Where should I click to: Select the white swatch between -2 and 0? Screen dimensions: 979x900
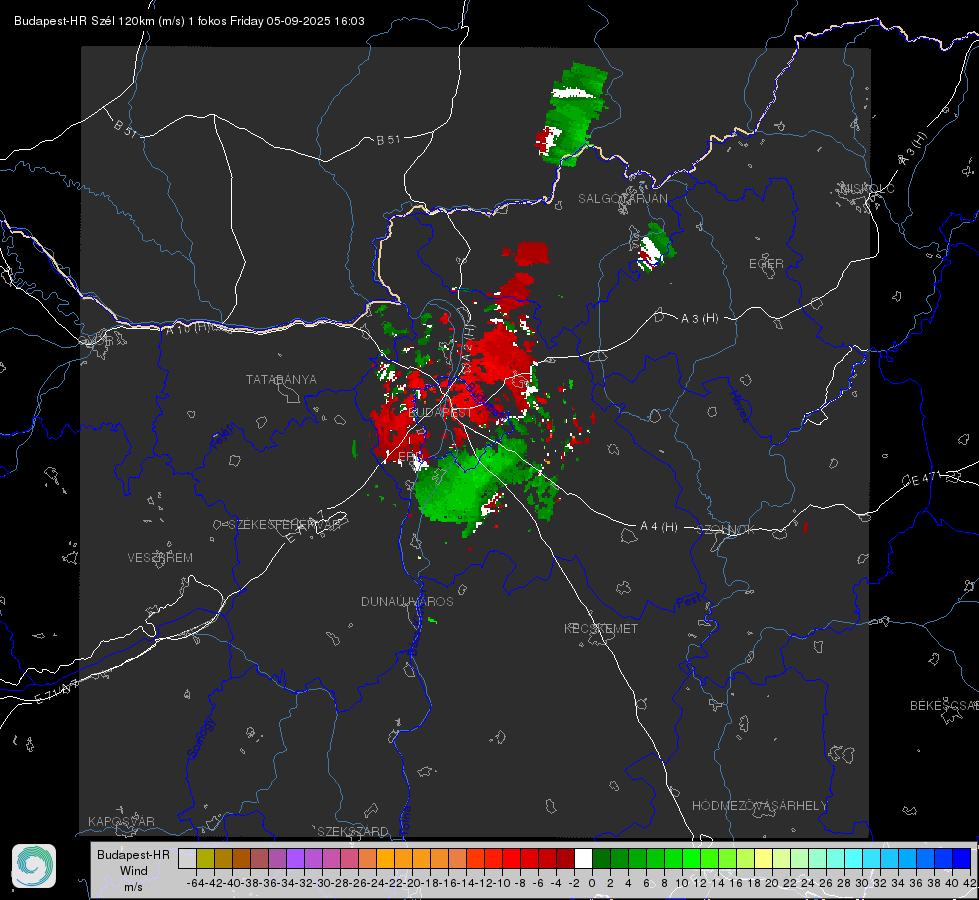[x=584, y=858]
